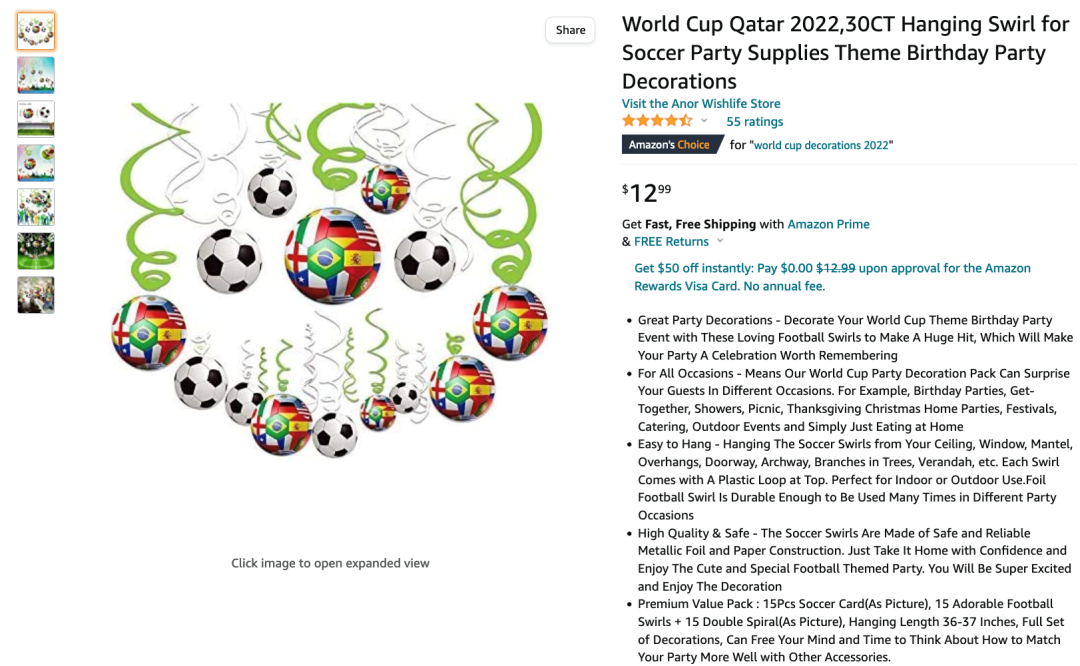This screenshot has height=666, width=1080.
Task: Open the Amazon Rewards Visa Card offer
Action: (x=832, y=277)
